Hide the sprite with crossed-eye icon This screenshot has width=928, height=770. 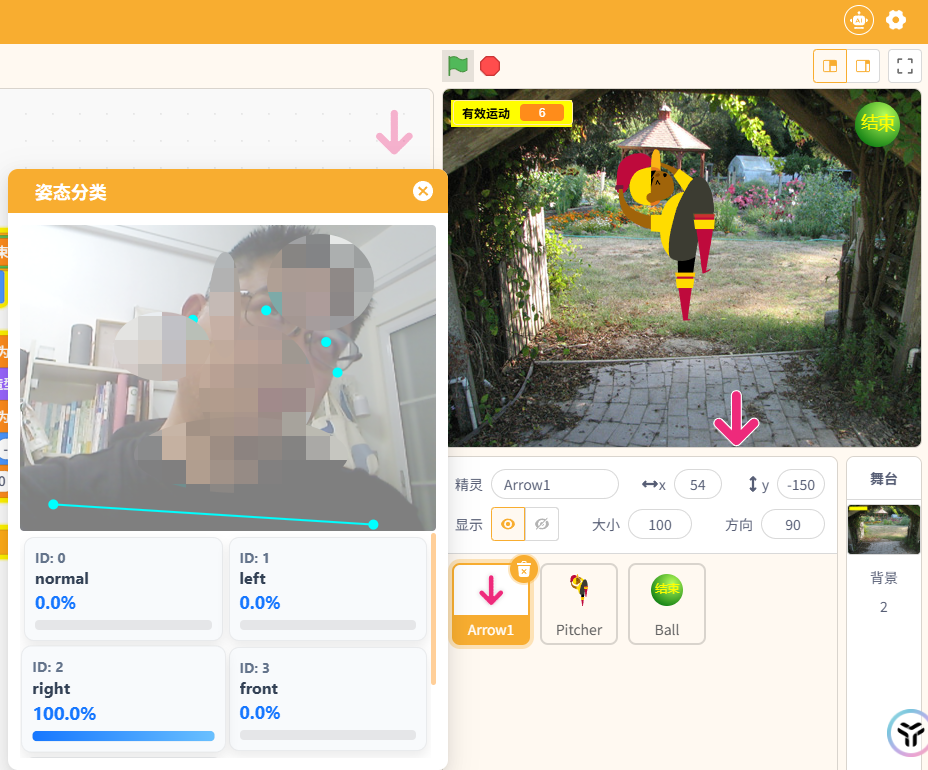pyautogui.click(x=542, y=524)
